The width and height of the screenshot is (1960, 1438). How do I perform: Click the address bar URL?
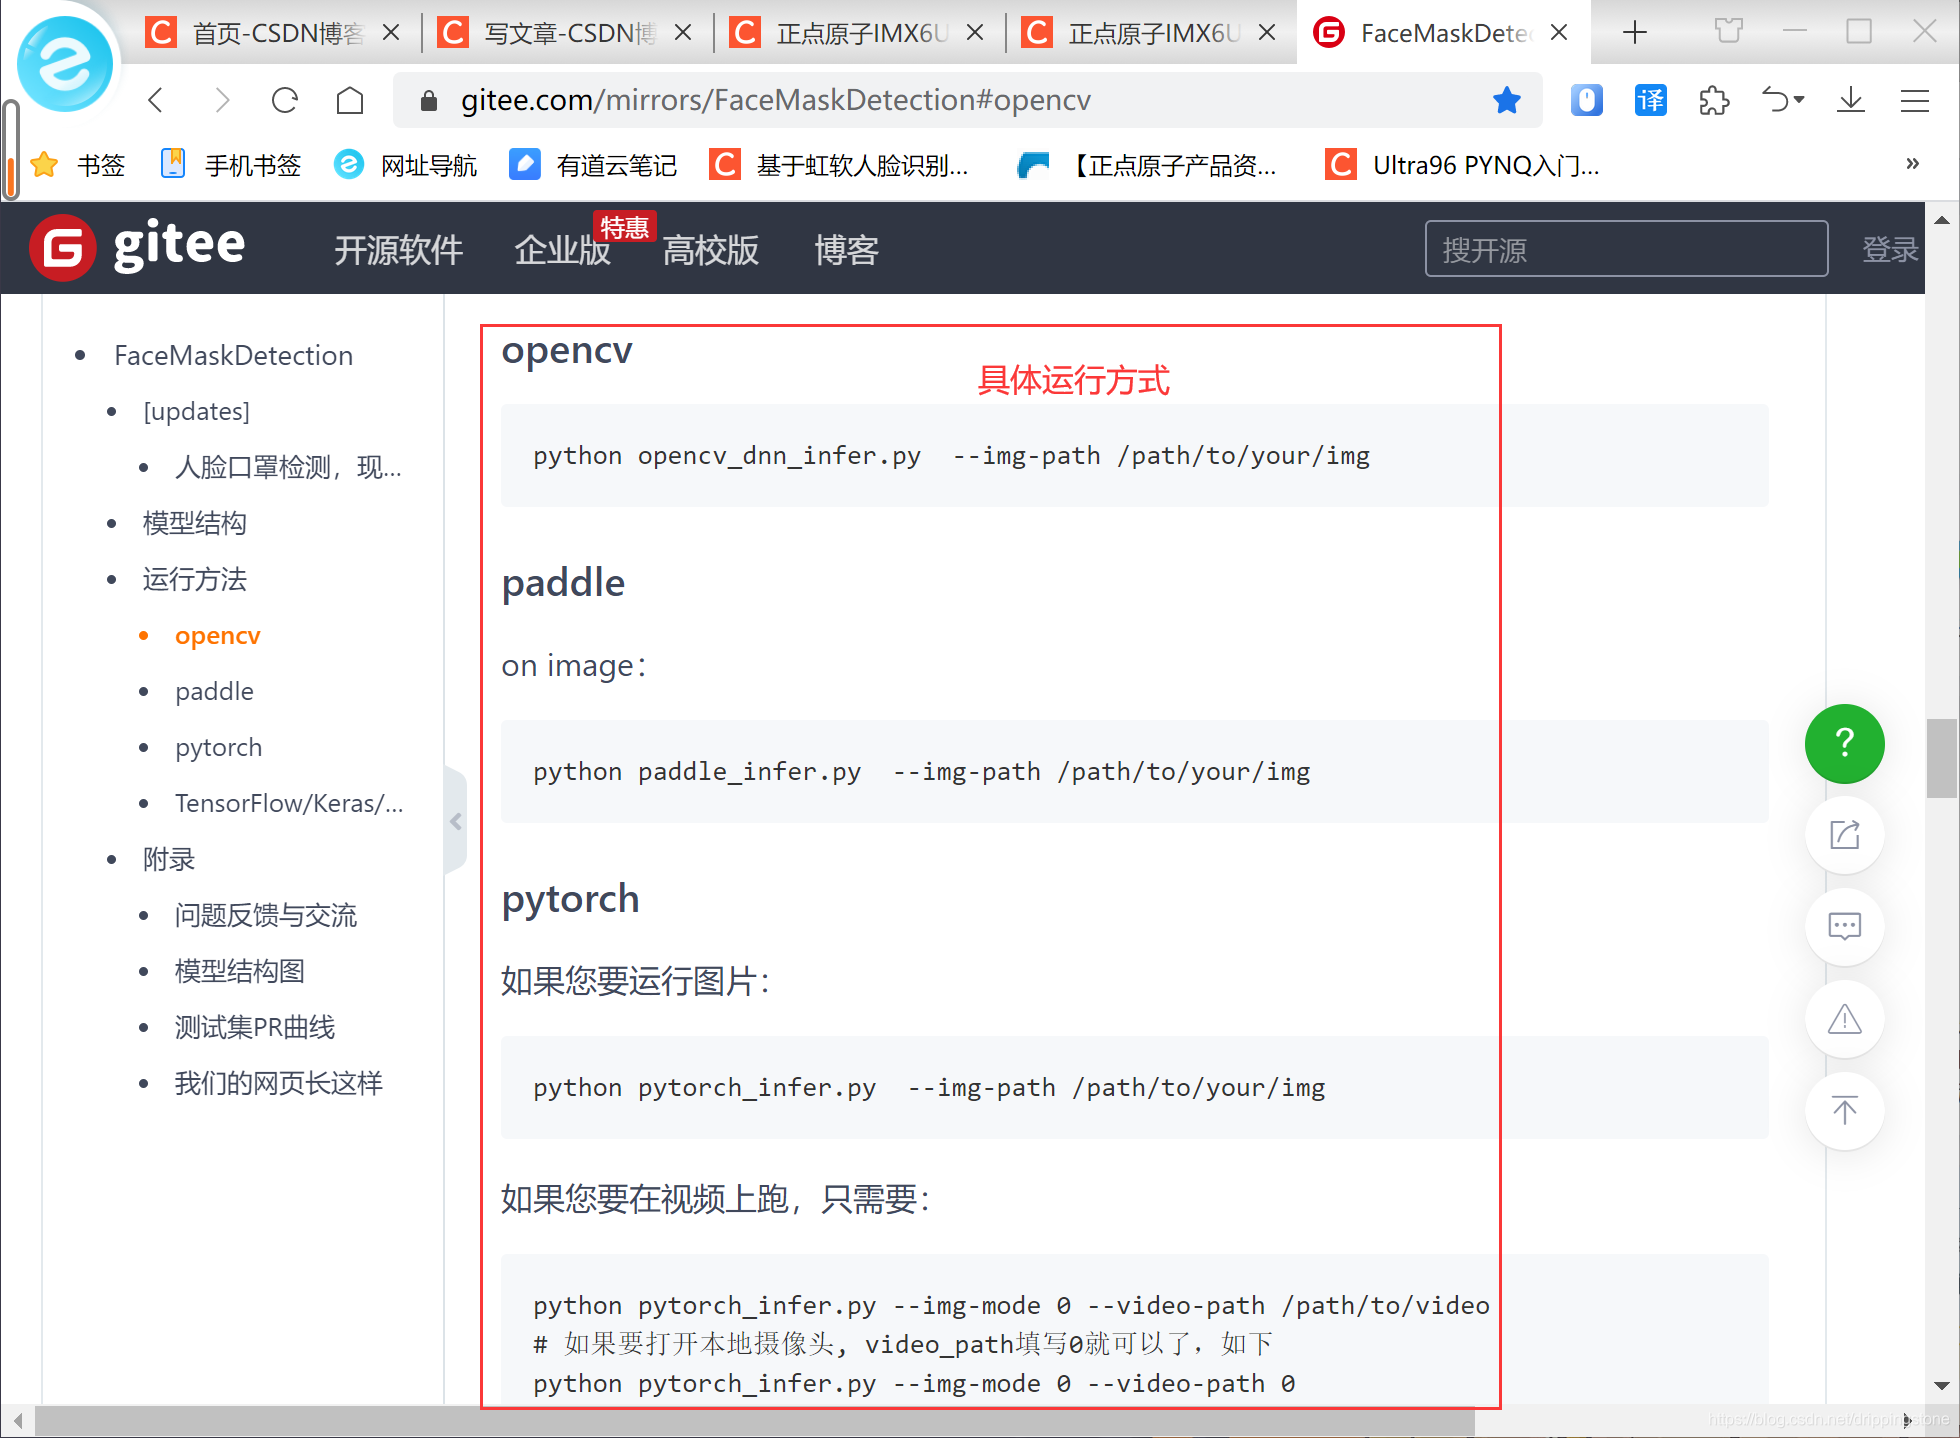click(x=775, y=100)
